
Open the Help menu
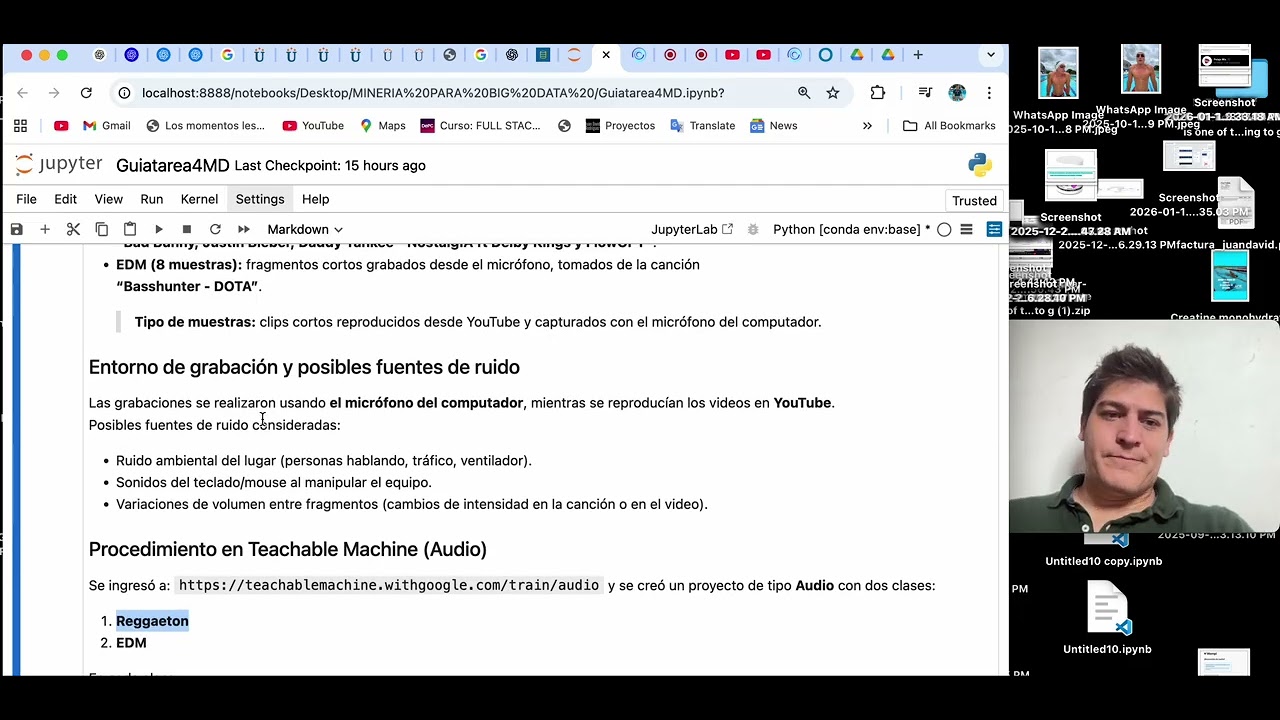[315, 199]
